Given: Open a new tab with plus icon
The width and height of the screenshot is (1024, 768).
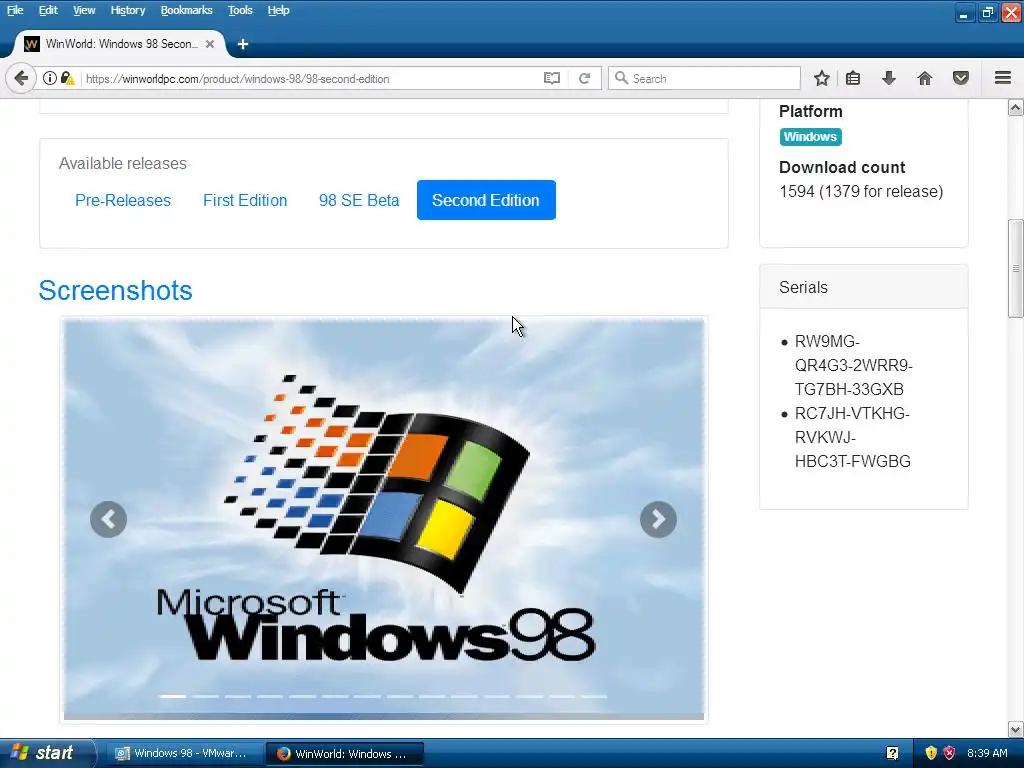Looking at the screenshot, I should tap(243, 44).
